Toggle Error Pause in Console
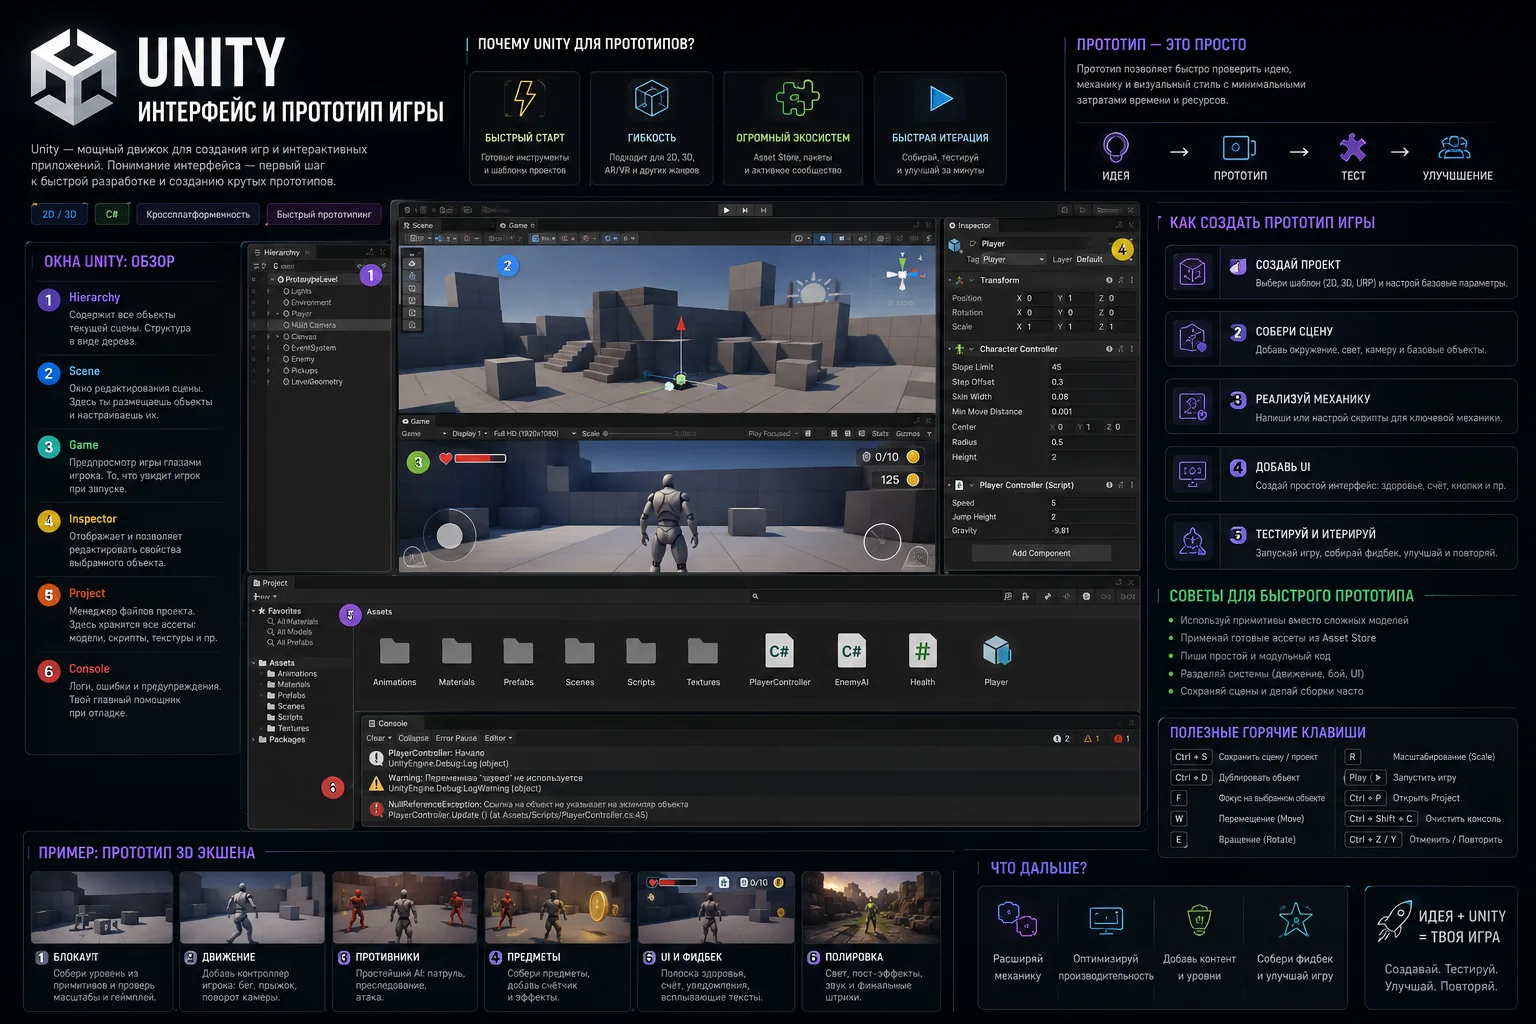The height and width of the screenshot is (1024, 1536). click(456, 738)
